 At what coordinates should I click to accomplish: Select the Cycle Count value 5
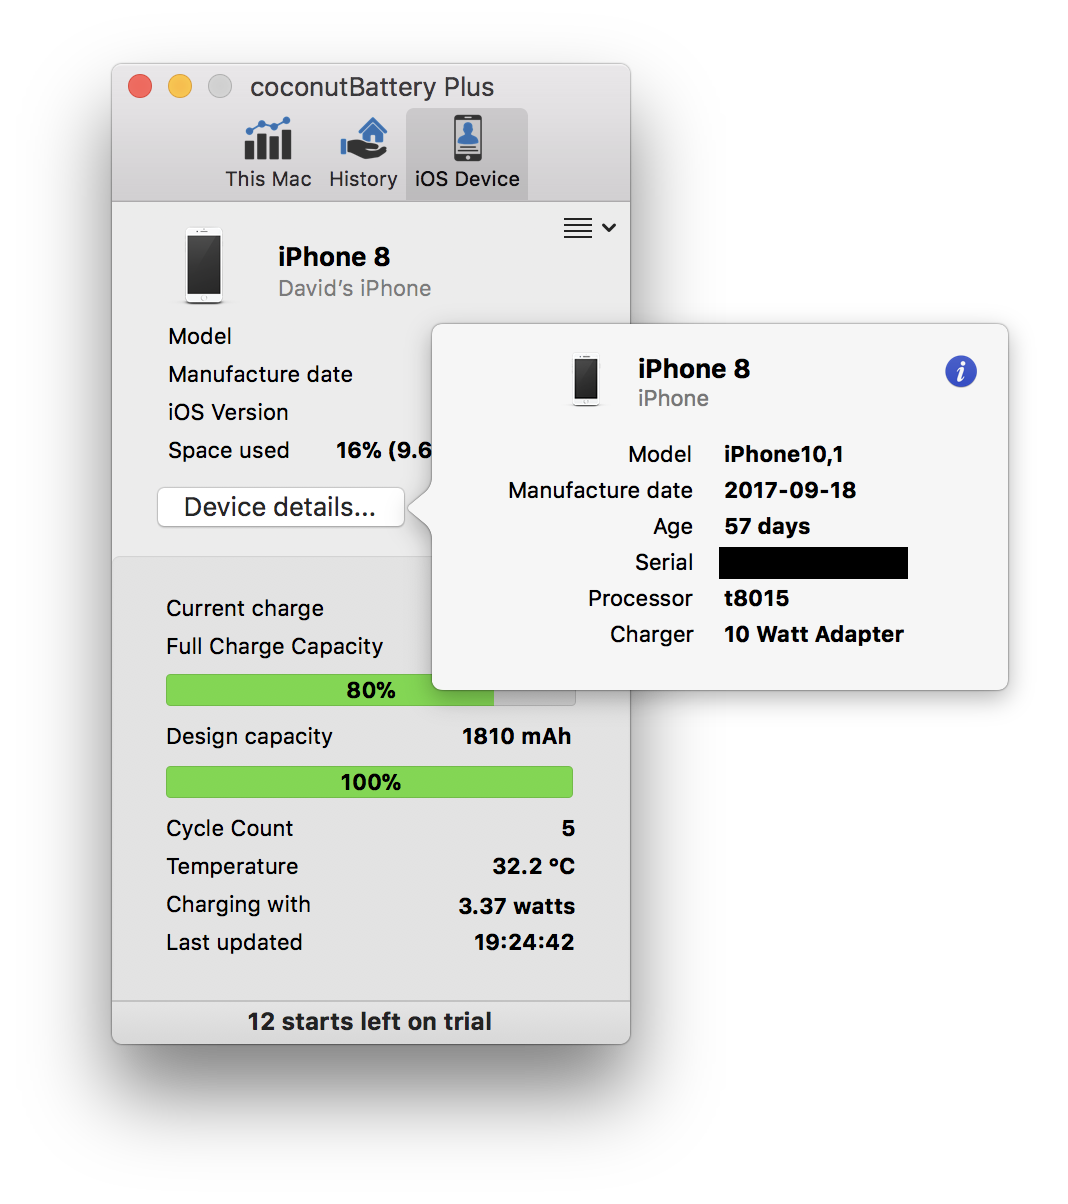click(568, 828)
